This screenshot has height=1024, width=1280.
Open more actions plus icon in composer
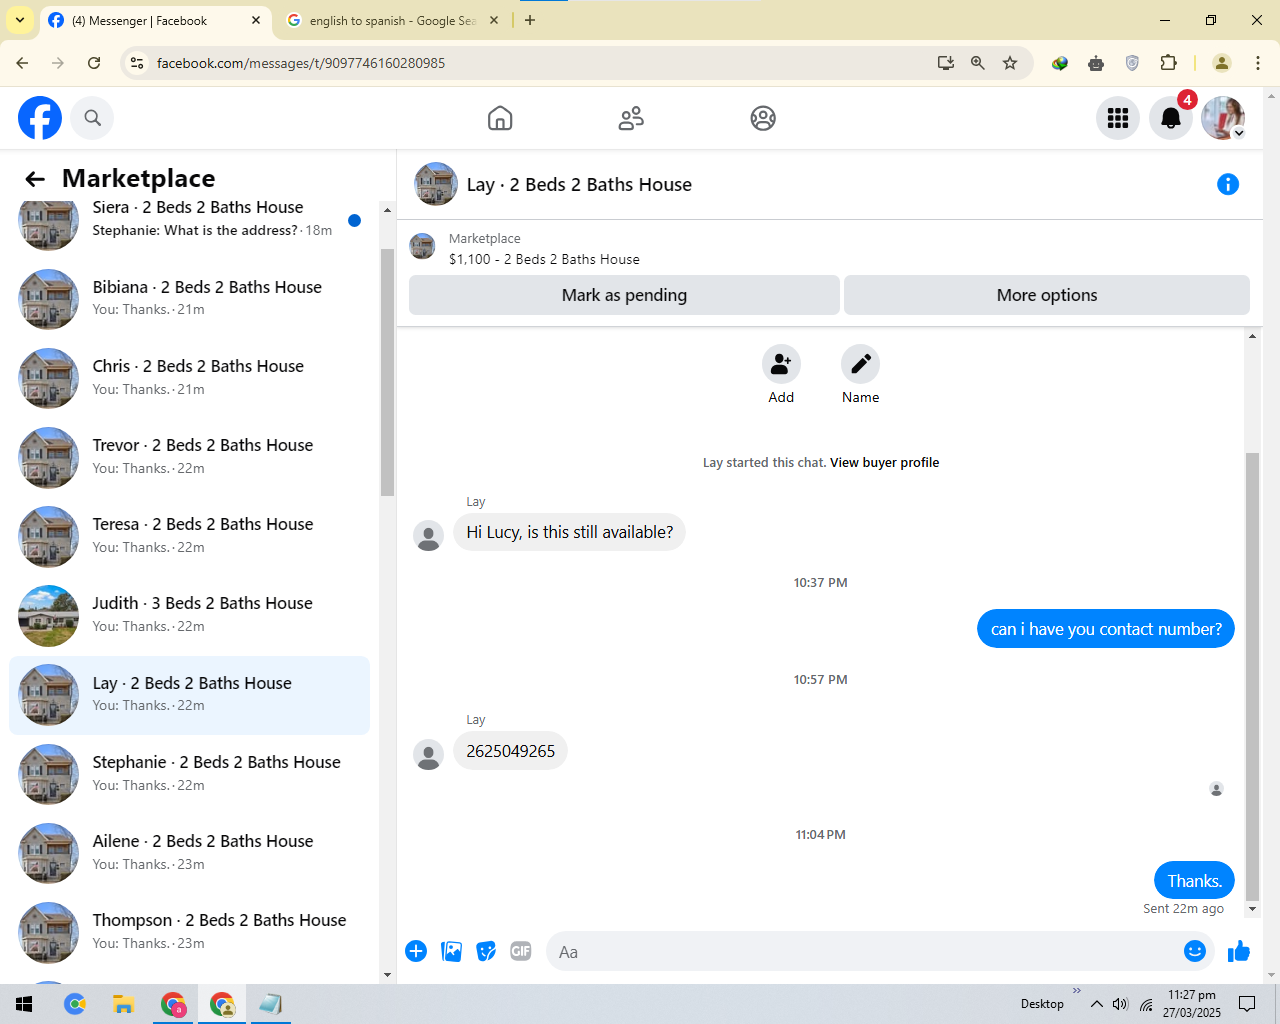coord(416,951)
